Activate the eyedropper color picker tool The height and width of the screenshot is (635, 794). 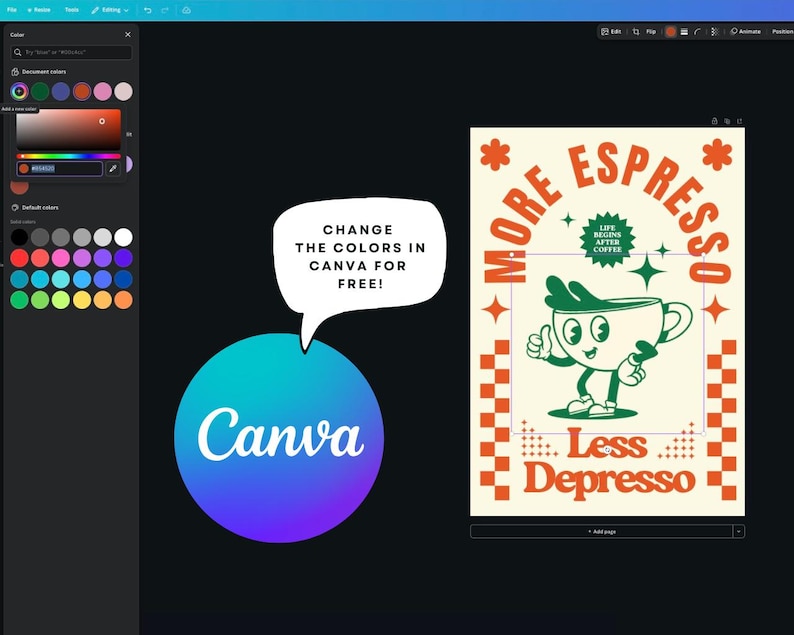coord(113,169)
